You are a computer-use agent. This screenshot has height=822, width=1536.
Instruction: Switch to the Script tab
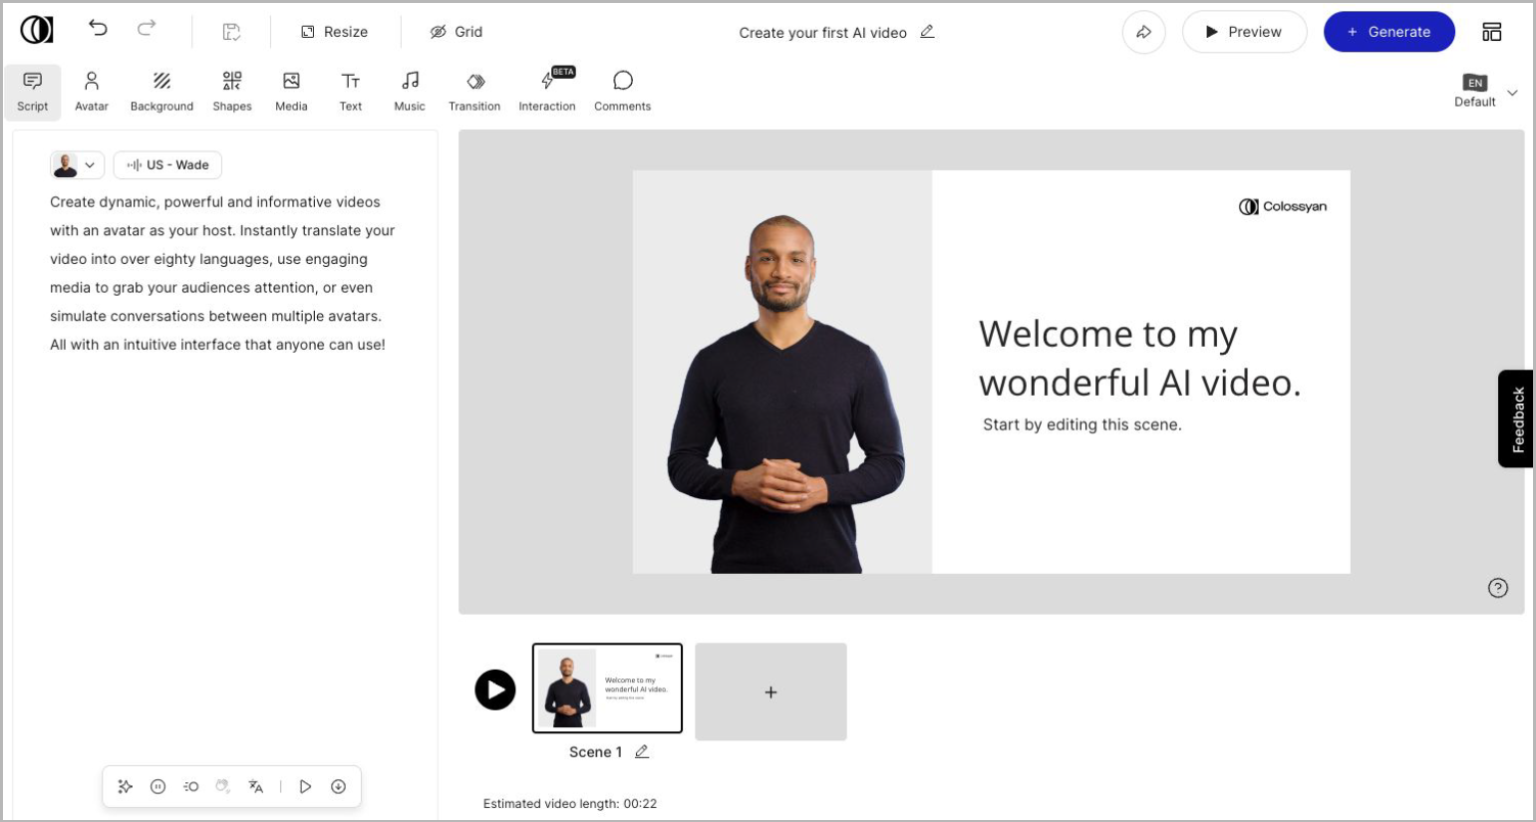tap(32, 90)
